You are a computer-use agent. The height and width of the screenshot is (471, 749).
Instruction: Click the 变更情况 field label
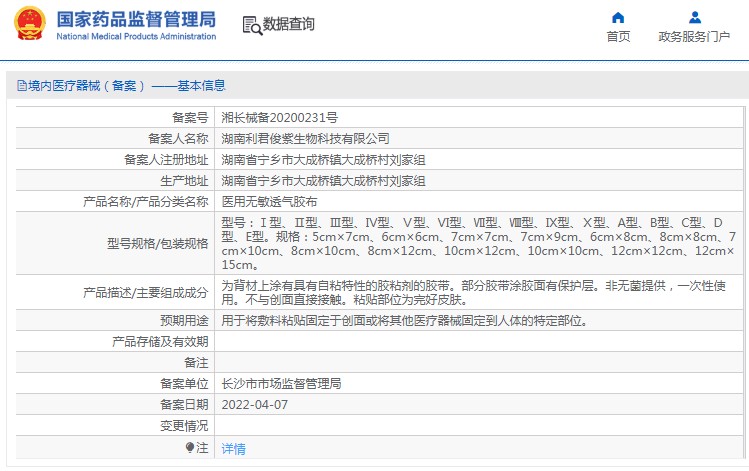(x=184, y=426)
